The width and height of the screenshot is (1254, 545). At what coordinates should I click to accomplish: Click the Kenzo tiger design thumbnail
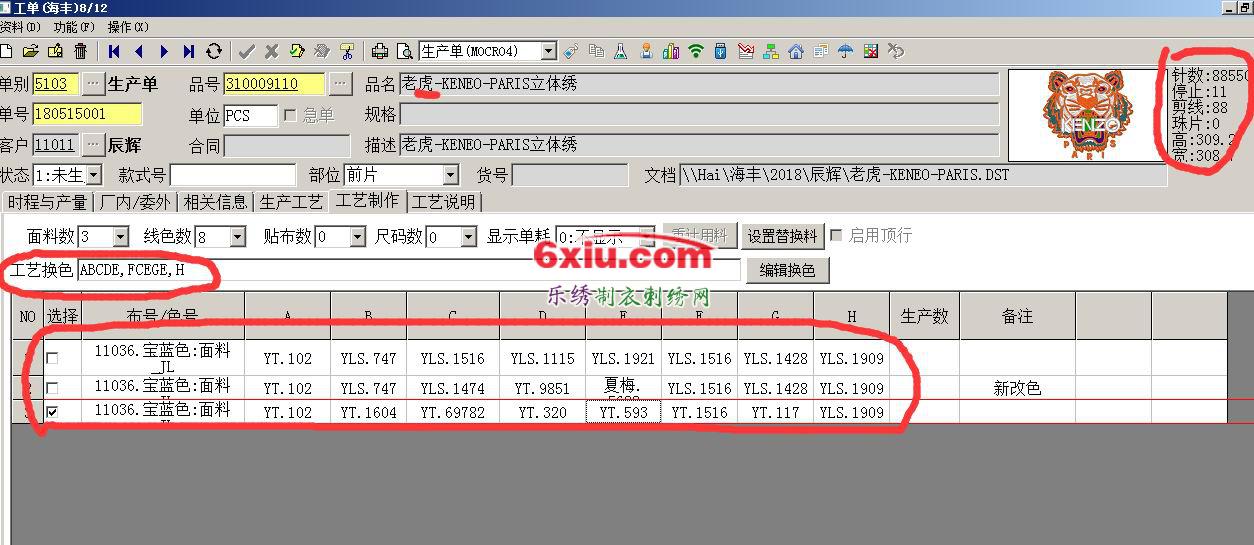pos(1084,115)
